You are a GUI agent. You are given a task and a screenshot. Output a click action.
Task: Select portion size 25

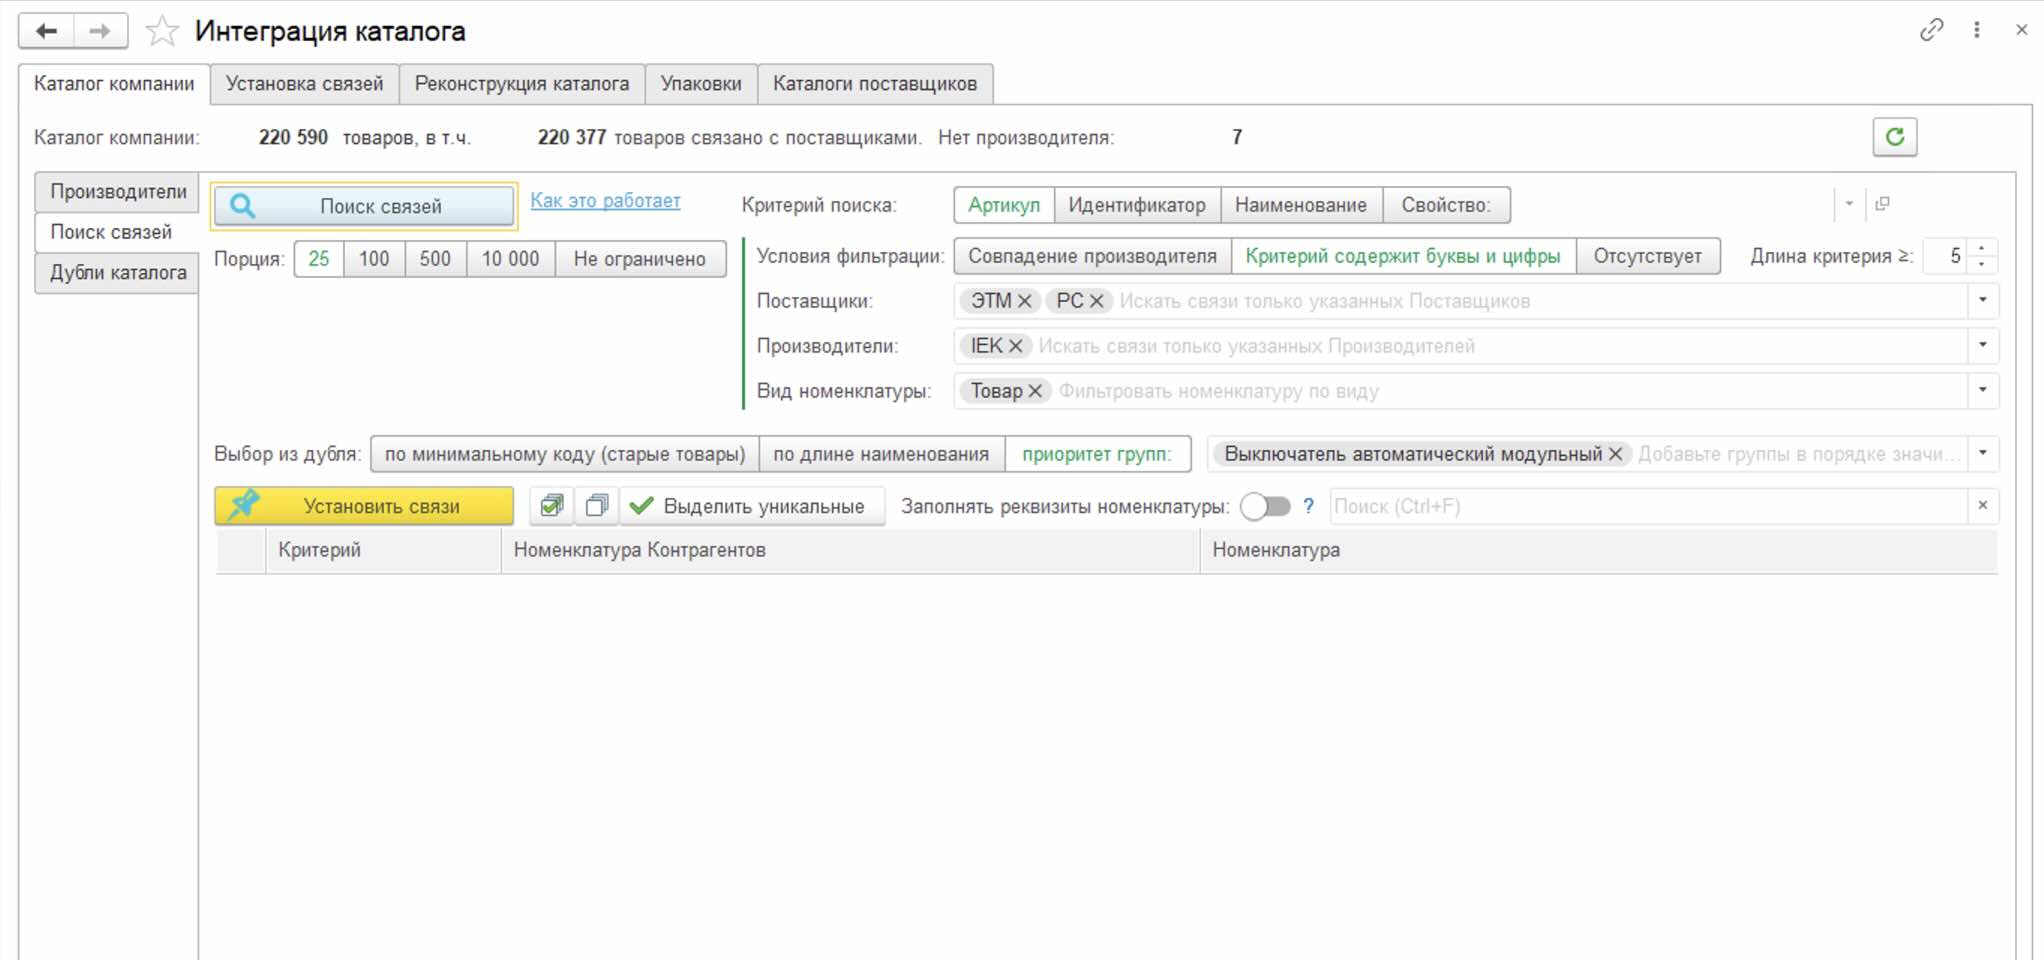click(x=319, y=259)
